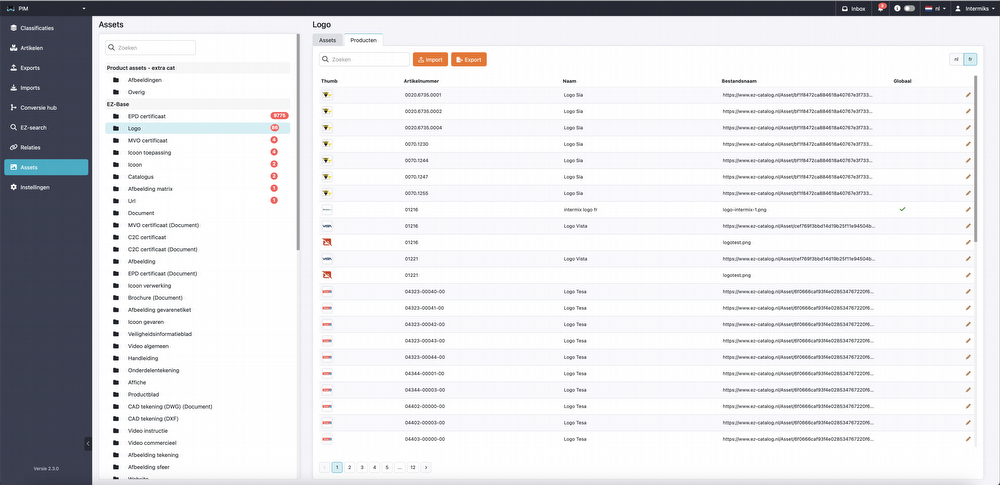Click the Instellingen gear icon
The height and width of the screenshot is (485, 1000).
pos(13,187)
